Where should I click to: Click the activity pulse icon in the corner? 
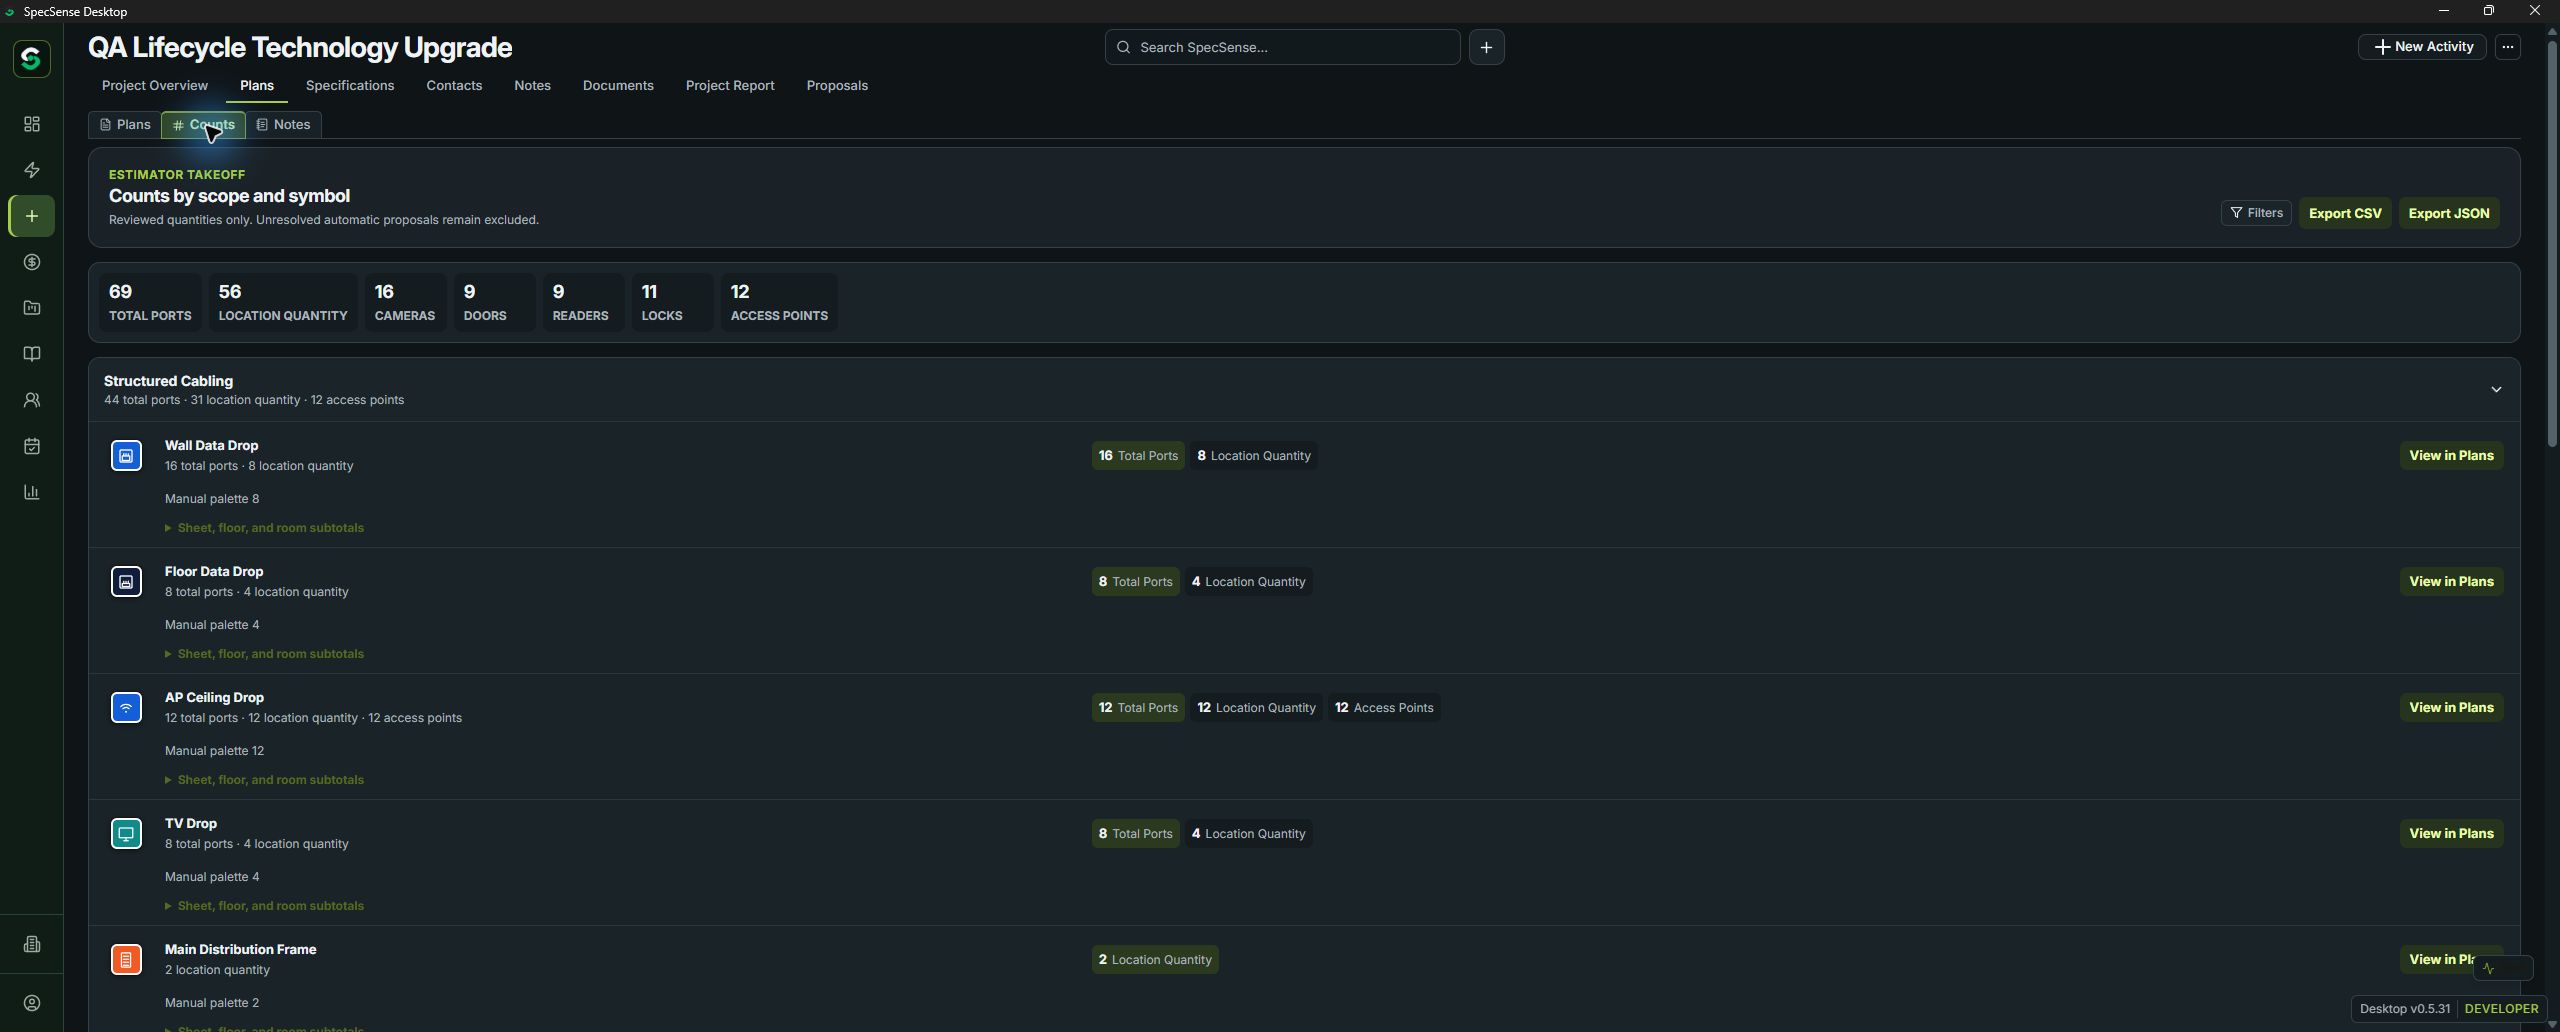[2489, 968]
